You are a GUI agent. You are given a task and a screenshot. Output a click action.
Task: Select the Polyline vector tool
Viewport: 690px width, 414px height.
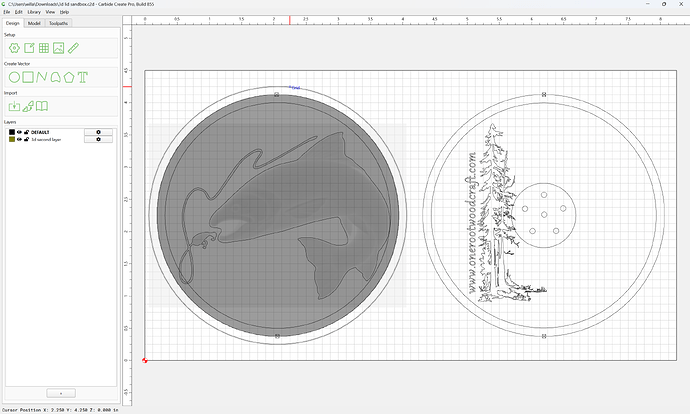(x=41, y=77)
